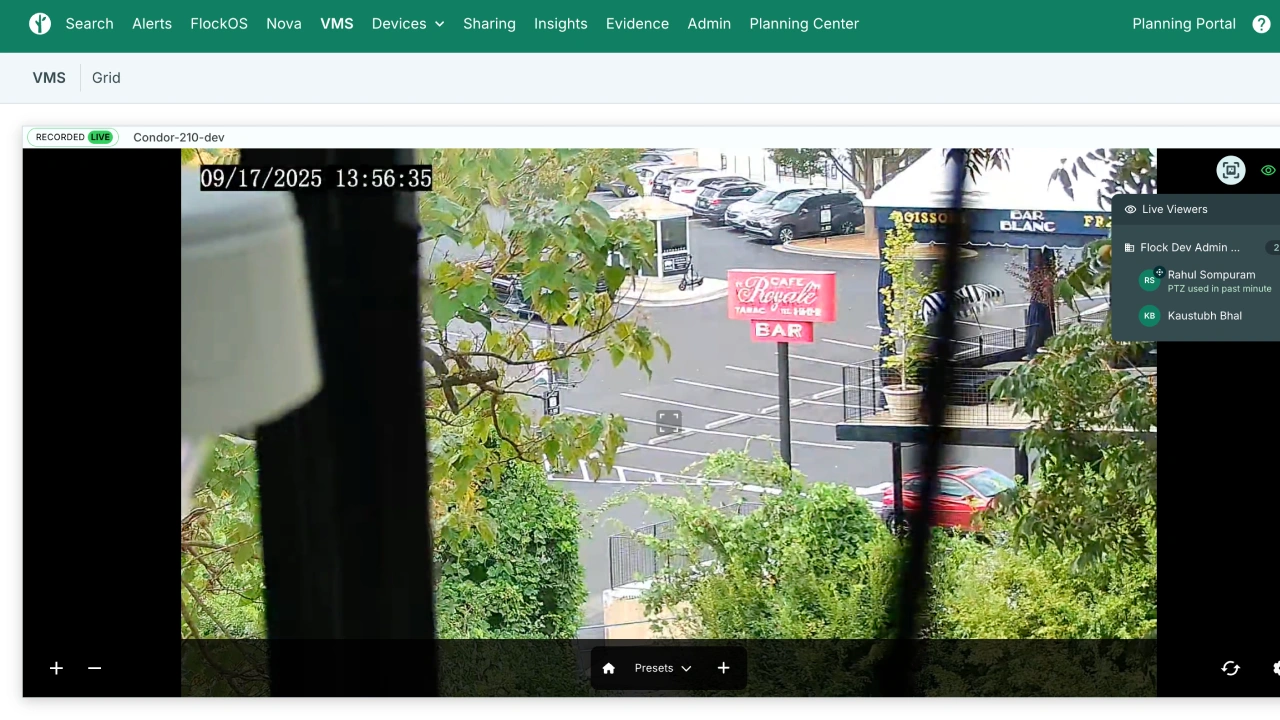Click the camera focus icon button
Image resolution: width=1280 pixels, height=720 pixels.
1231,170
